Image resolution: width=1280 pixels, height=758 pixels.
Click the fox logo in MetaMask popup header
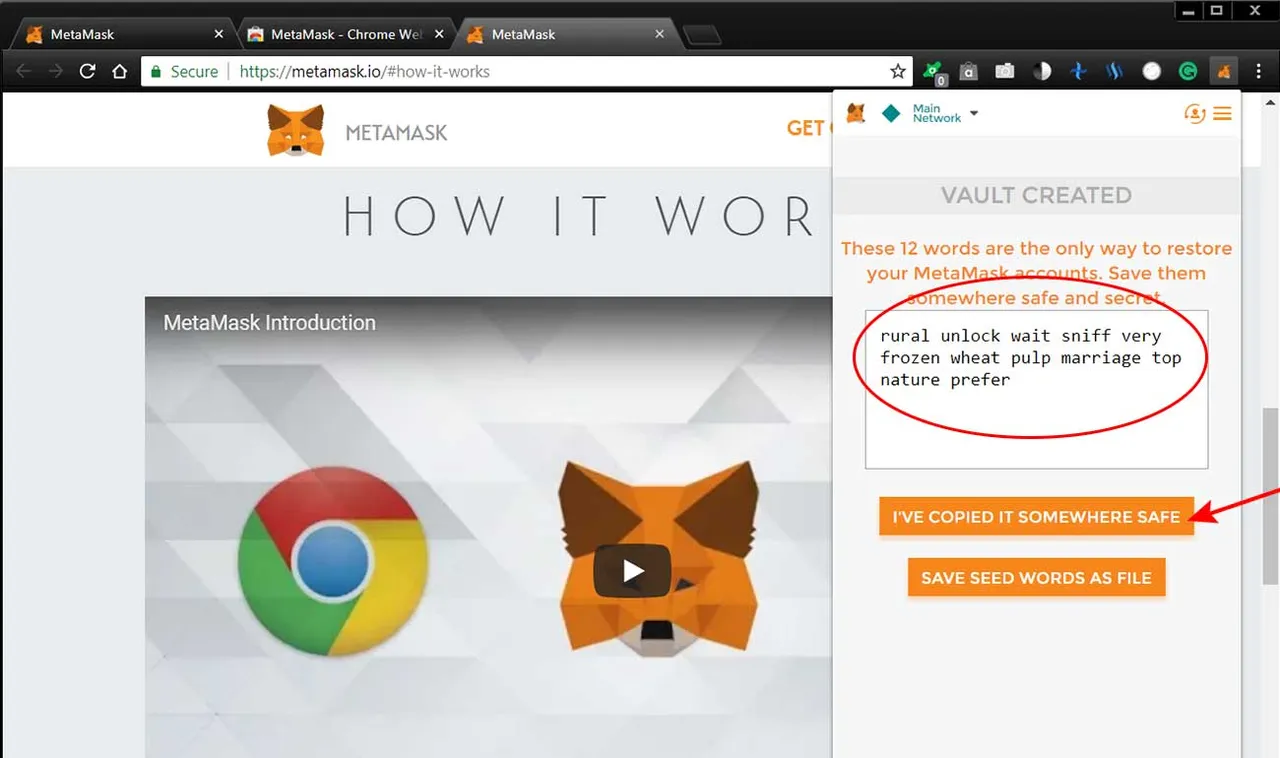856,113
